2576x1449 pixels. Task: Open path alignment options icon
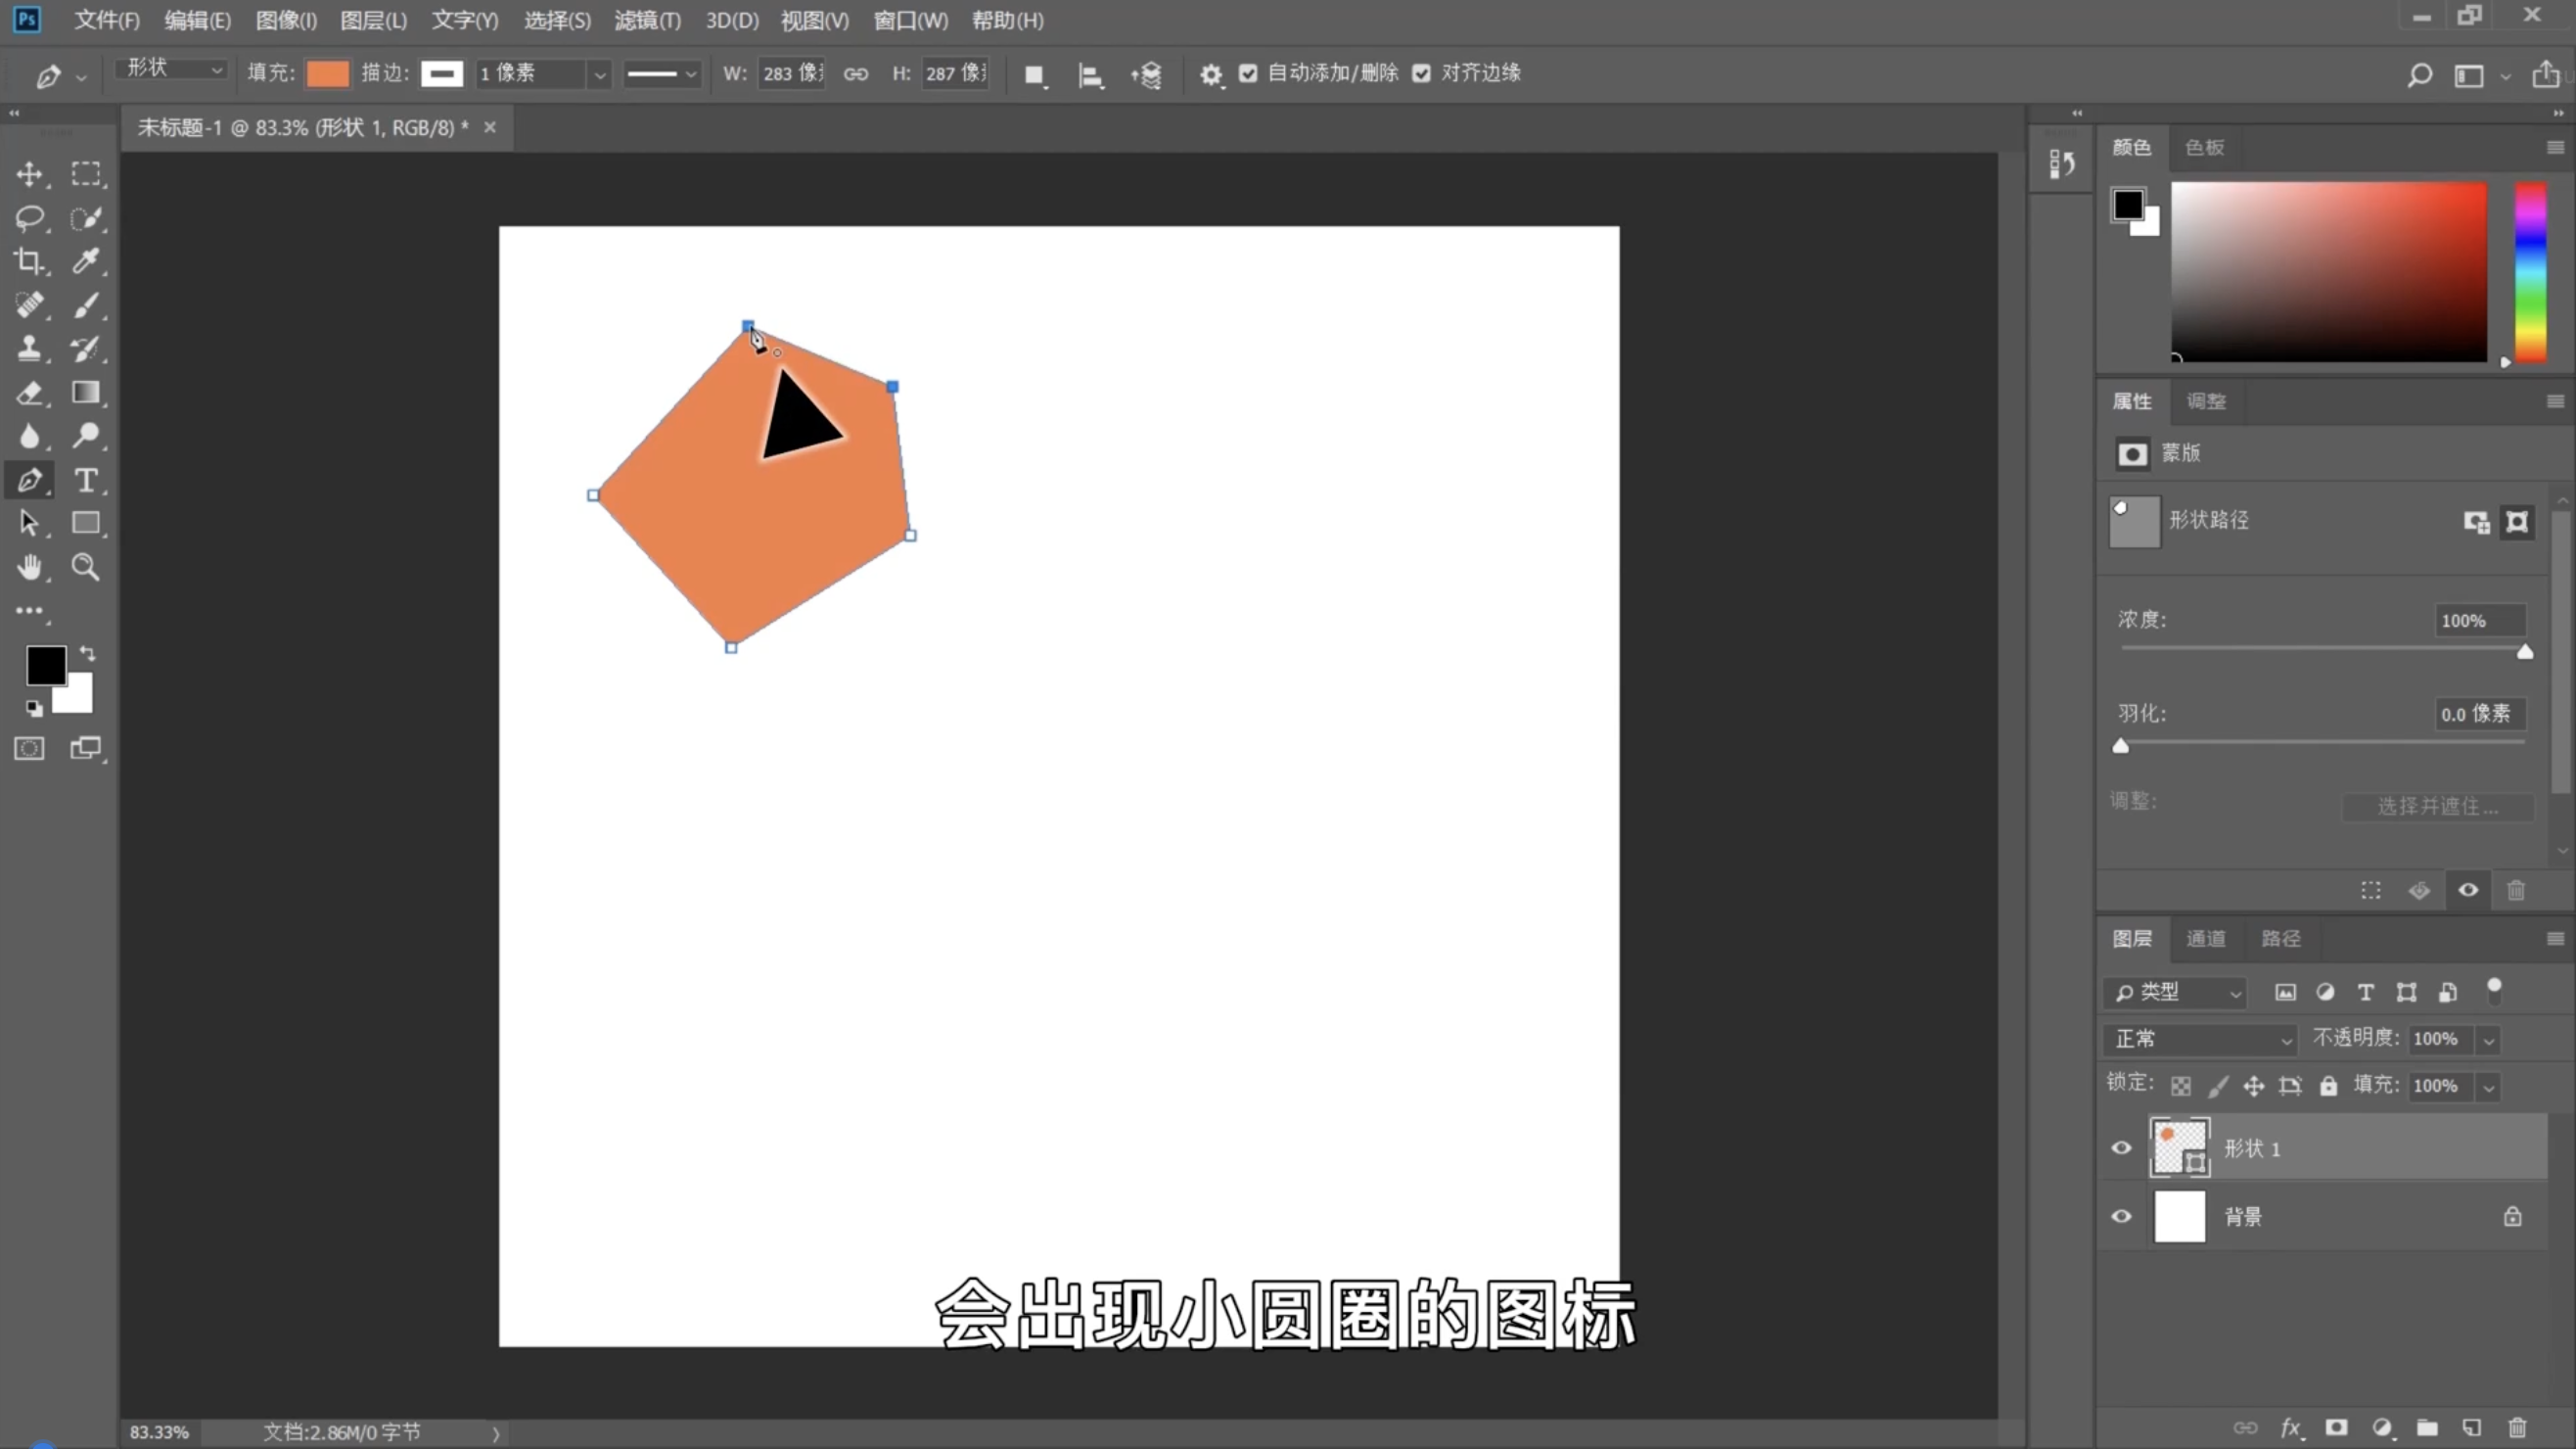pos(1090,74)
